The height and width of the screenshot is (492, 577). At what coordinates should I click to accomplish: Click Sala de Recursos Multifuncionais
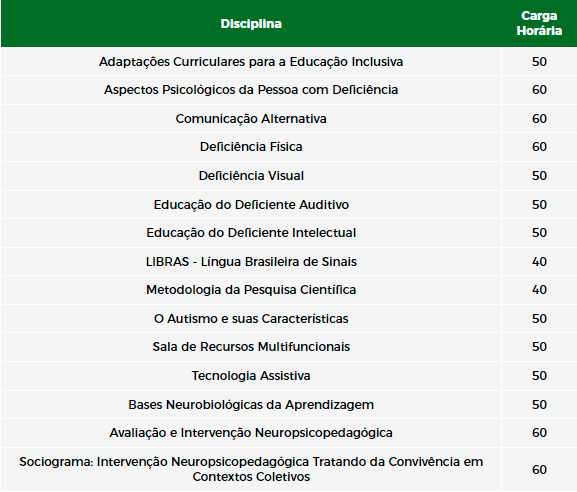(x=251, y=347)
